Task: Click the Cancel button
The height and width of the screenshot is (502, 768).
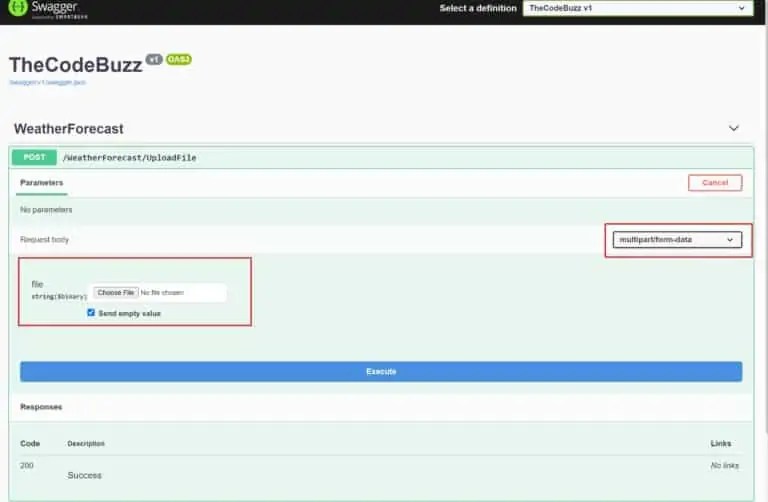Action: coord(715,183)
